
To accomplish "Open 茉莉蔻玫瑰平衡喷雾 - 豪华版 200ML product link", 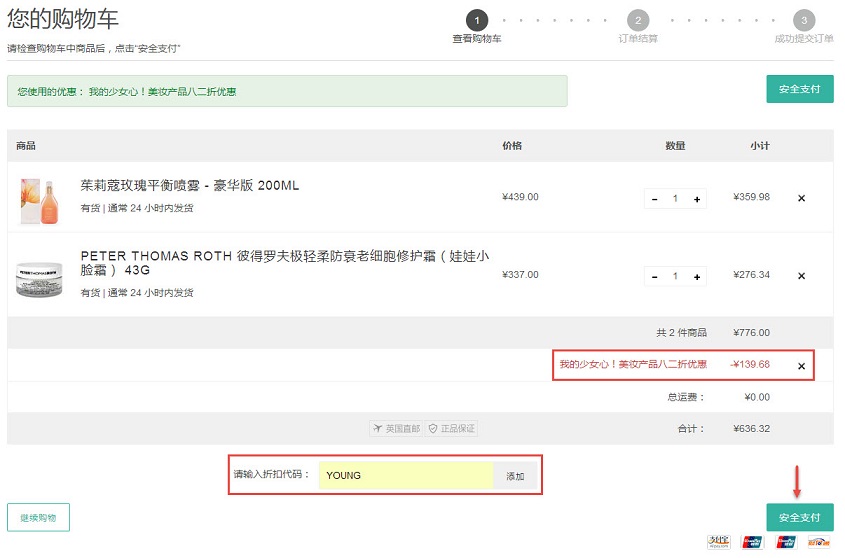I will (190, 185).
